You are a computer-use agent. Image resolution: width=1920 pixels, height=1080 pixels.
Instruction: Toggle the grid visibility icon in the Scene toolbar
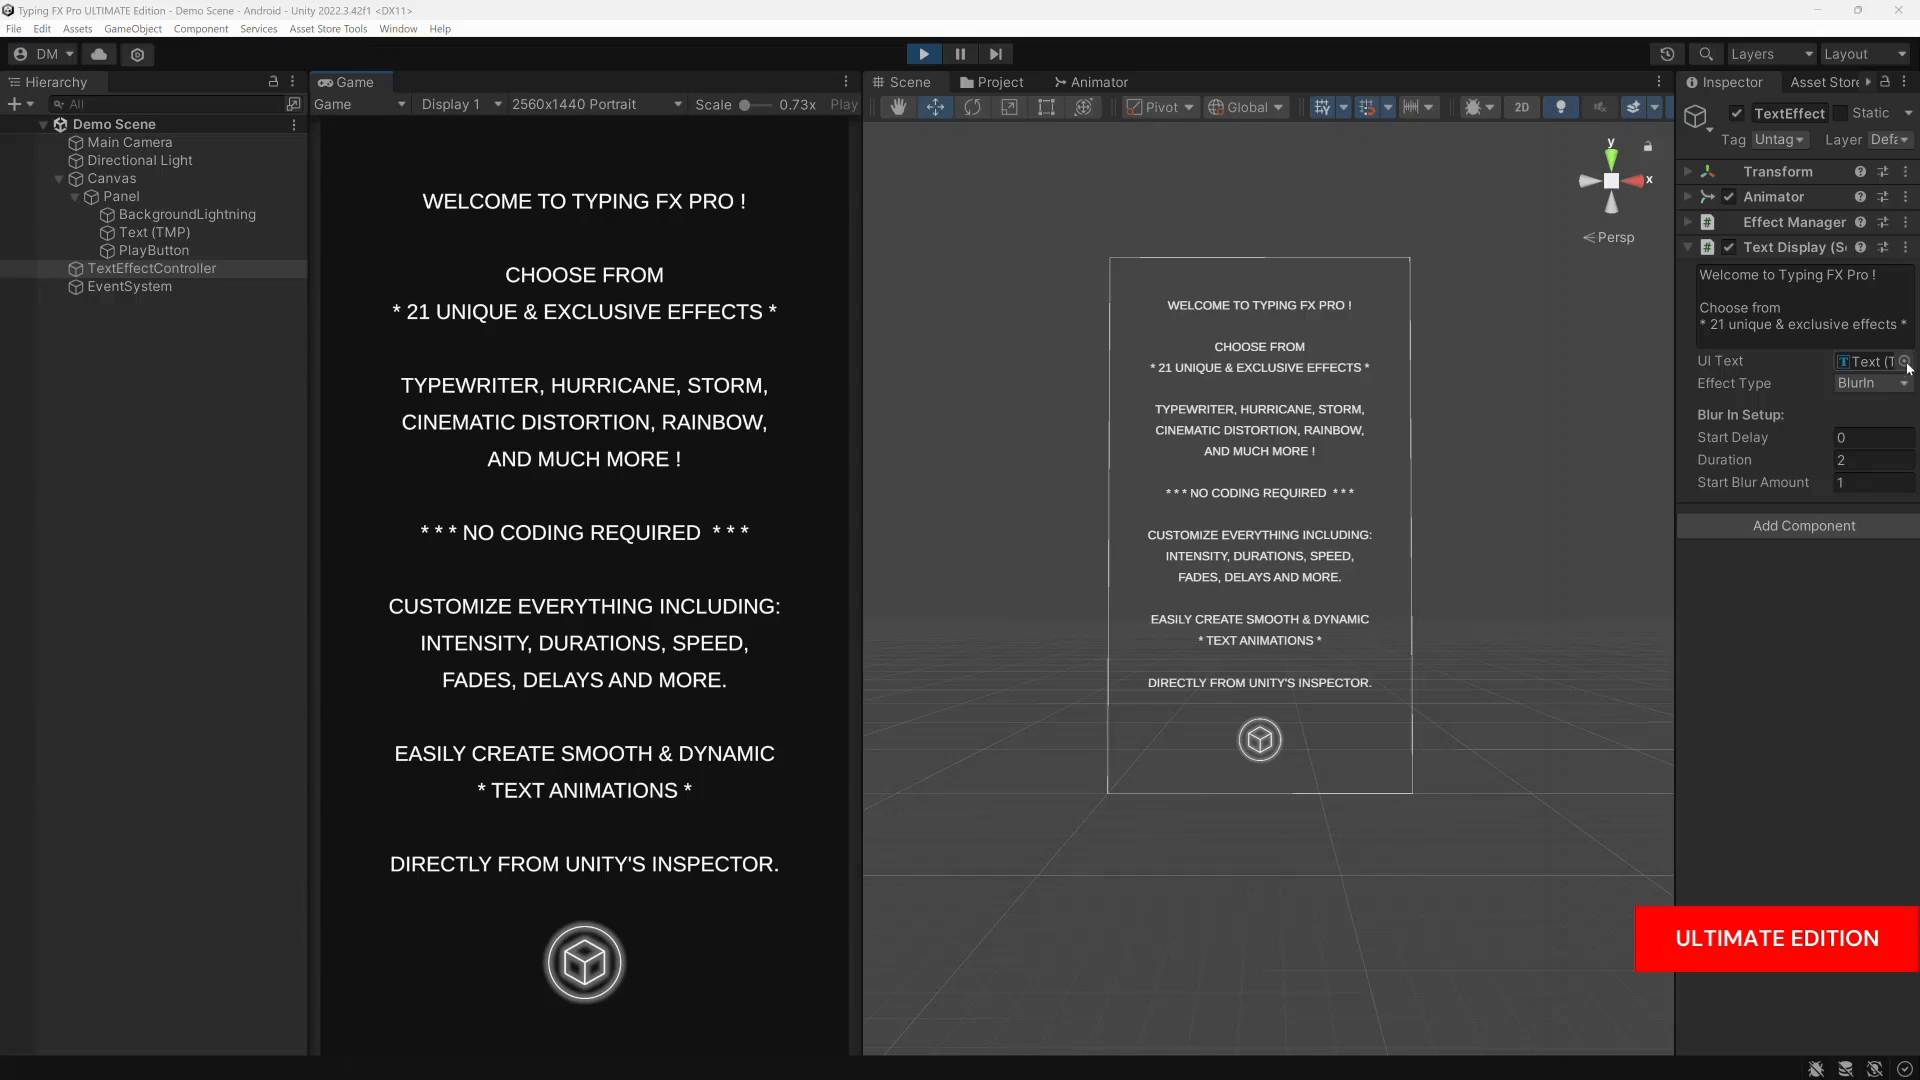pyautogui.click(x=1322, y=107)
